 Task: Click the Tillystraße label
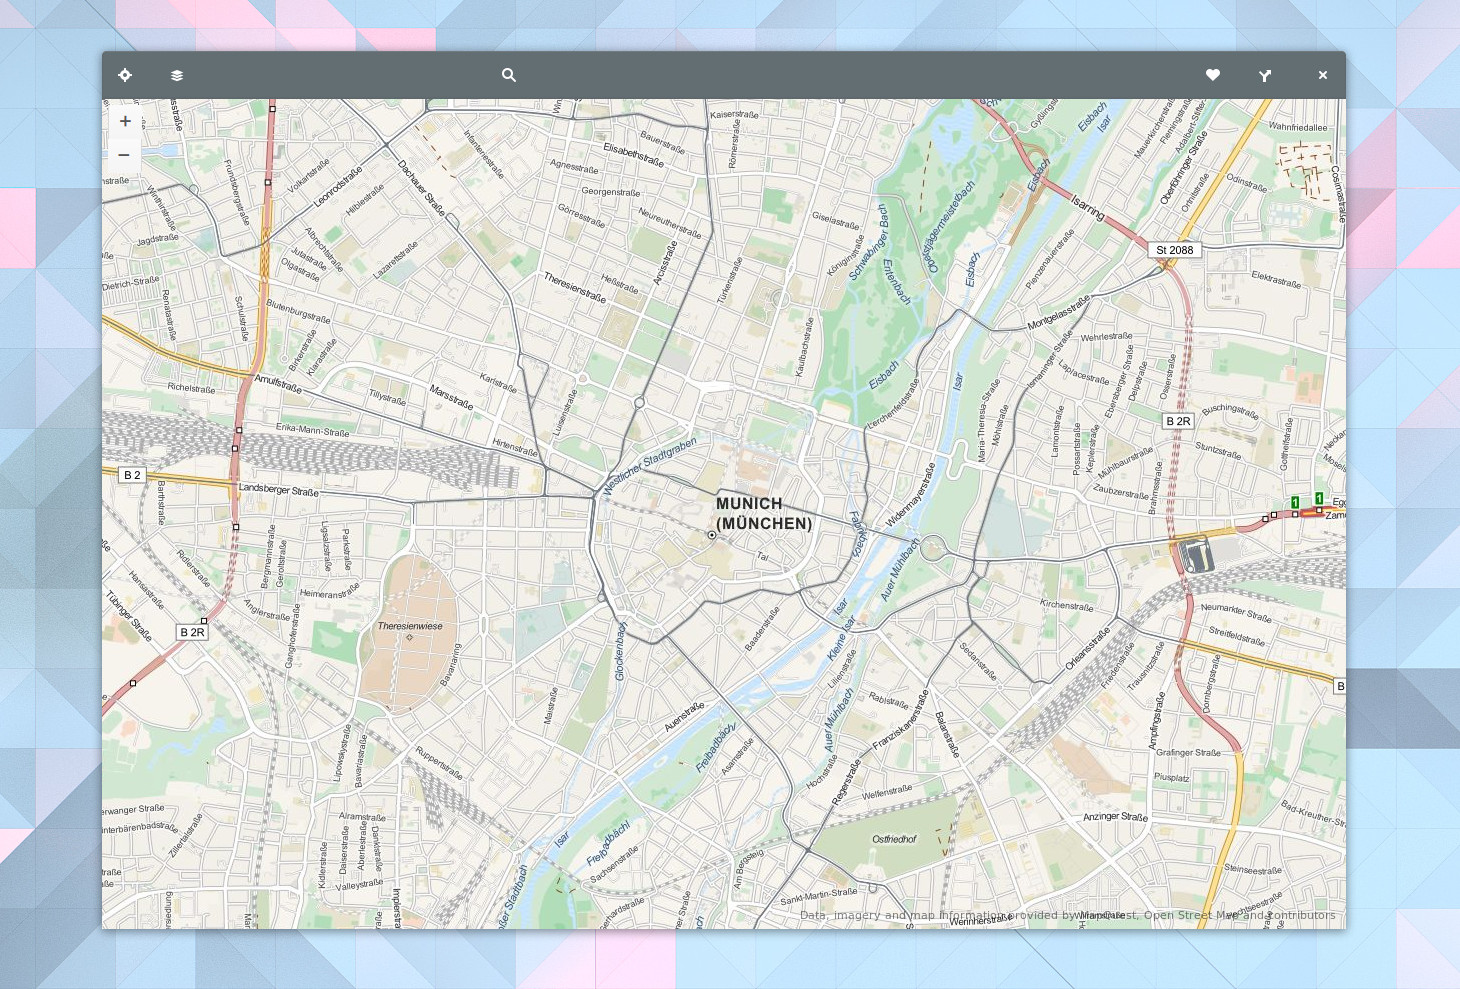[x=387, y=397]
